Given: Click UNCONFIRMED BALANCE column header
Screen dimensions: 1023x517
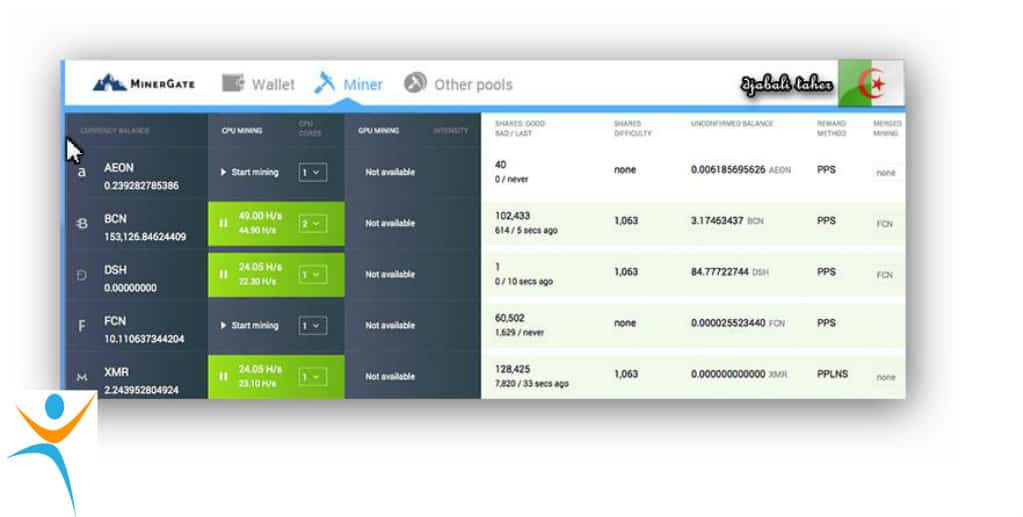Looking at the screenshot, I should (x=732, y=123).
